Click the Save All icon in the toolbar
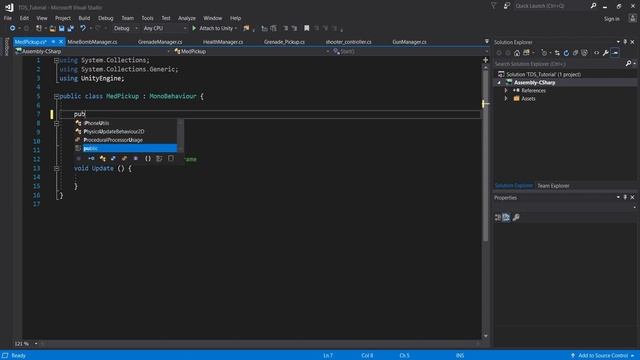The image size is (640, 360). point(71,29)
